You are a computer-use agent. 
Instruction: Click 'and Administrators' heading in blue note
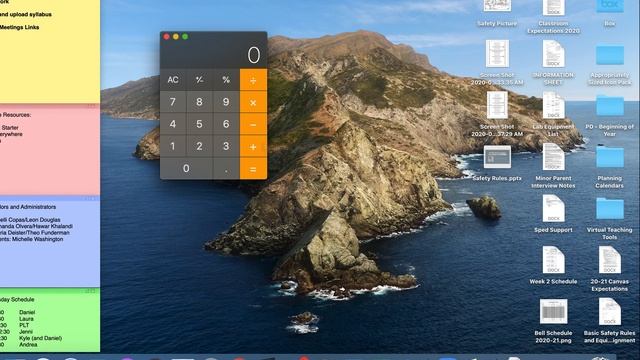[x=31, y=207]
